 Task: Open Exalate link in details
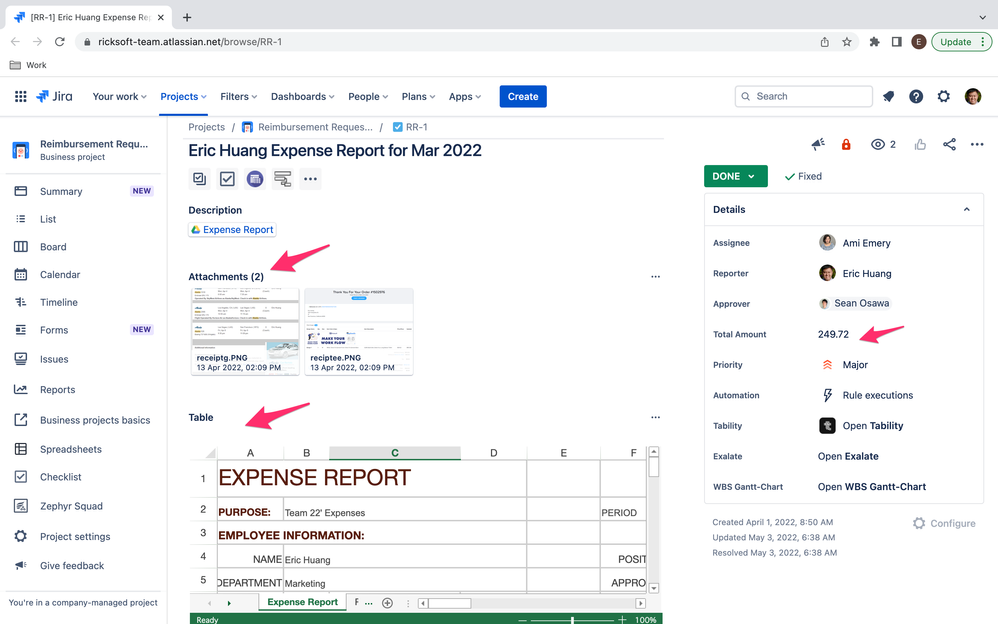[848, 456]
